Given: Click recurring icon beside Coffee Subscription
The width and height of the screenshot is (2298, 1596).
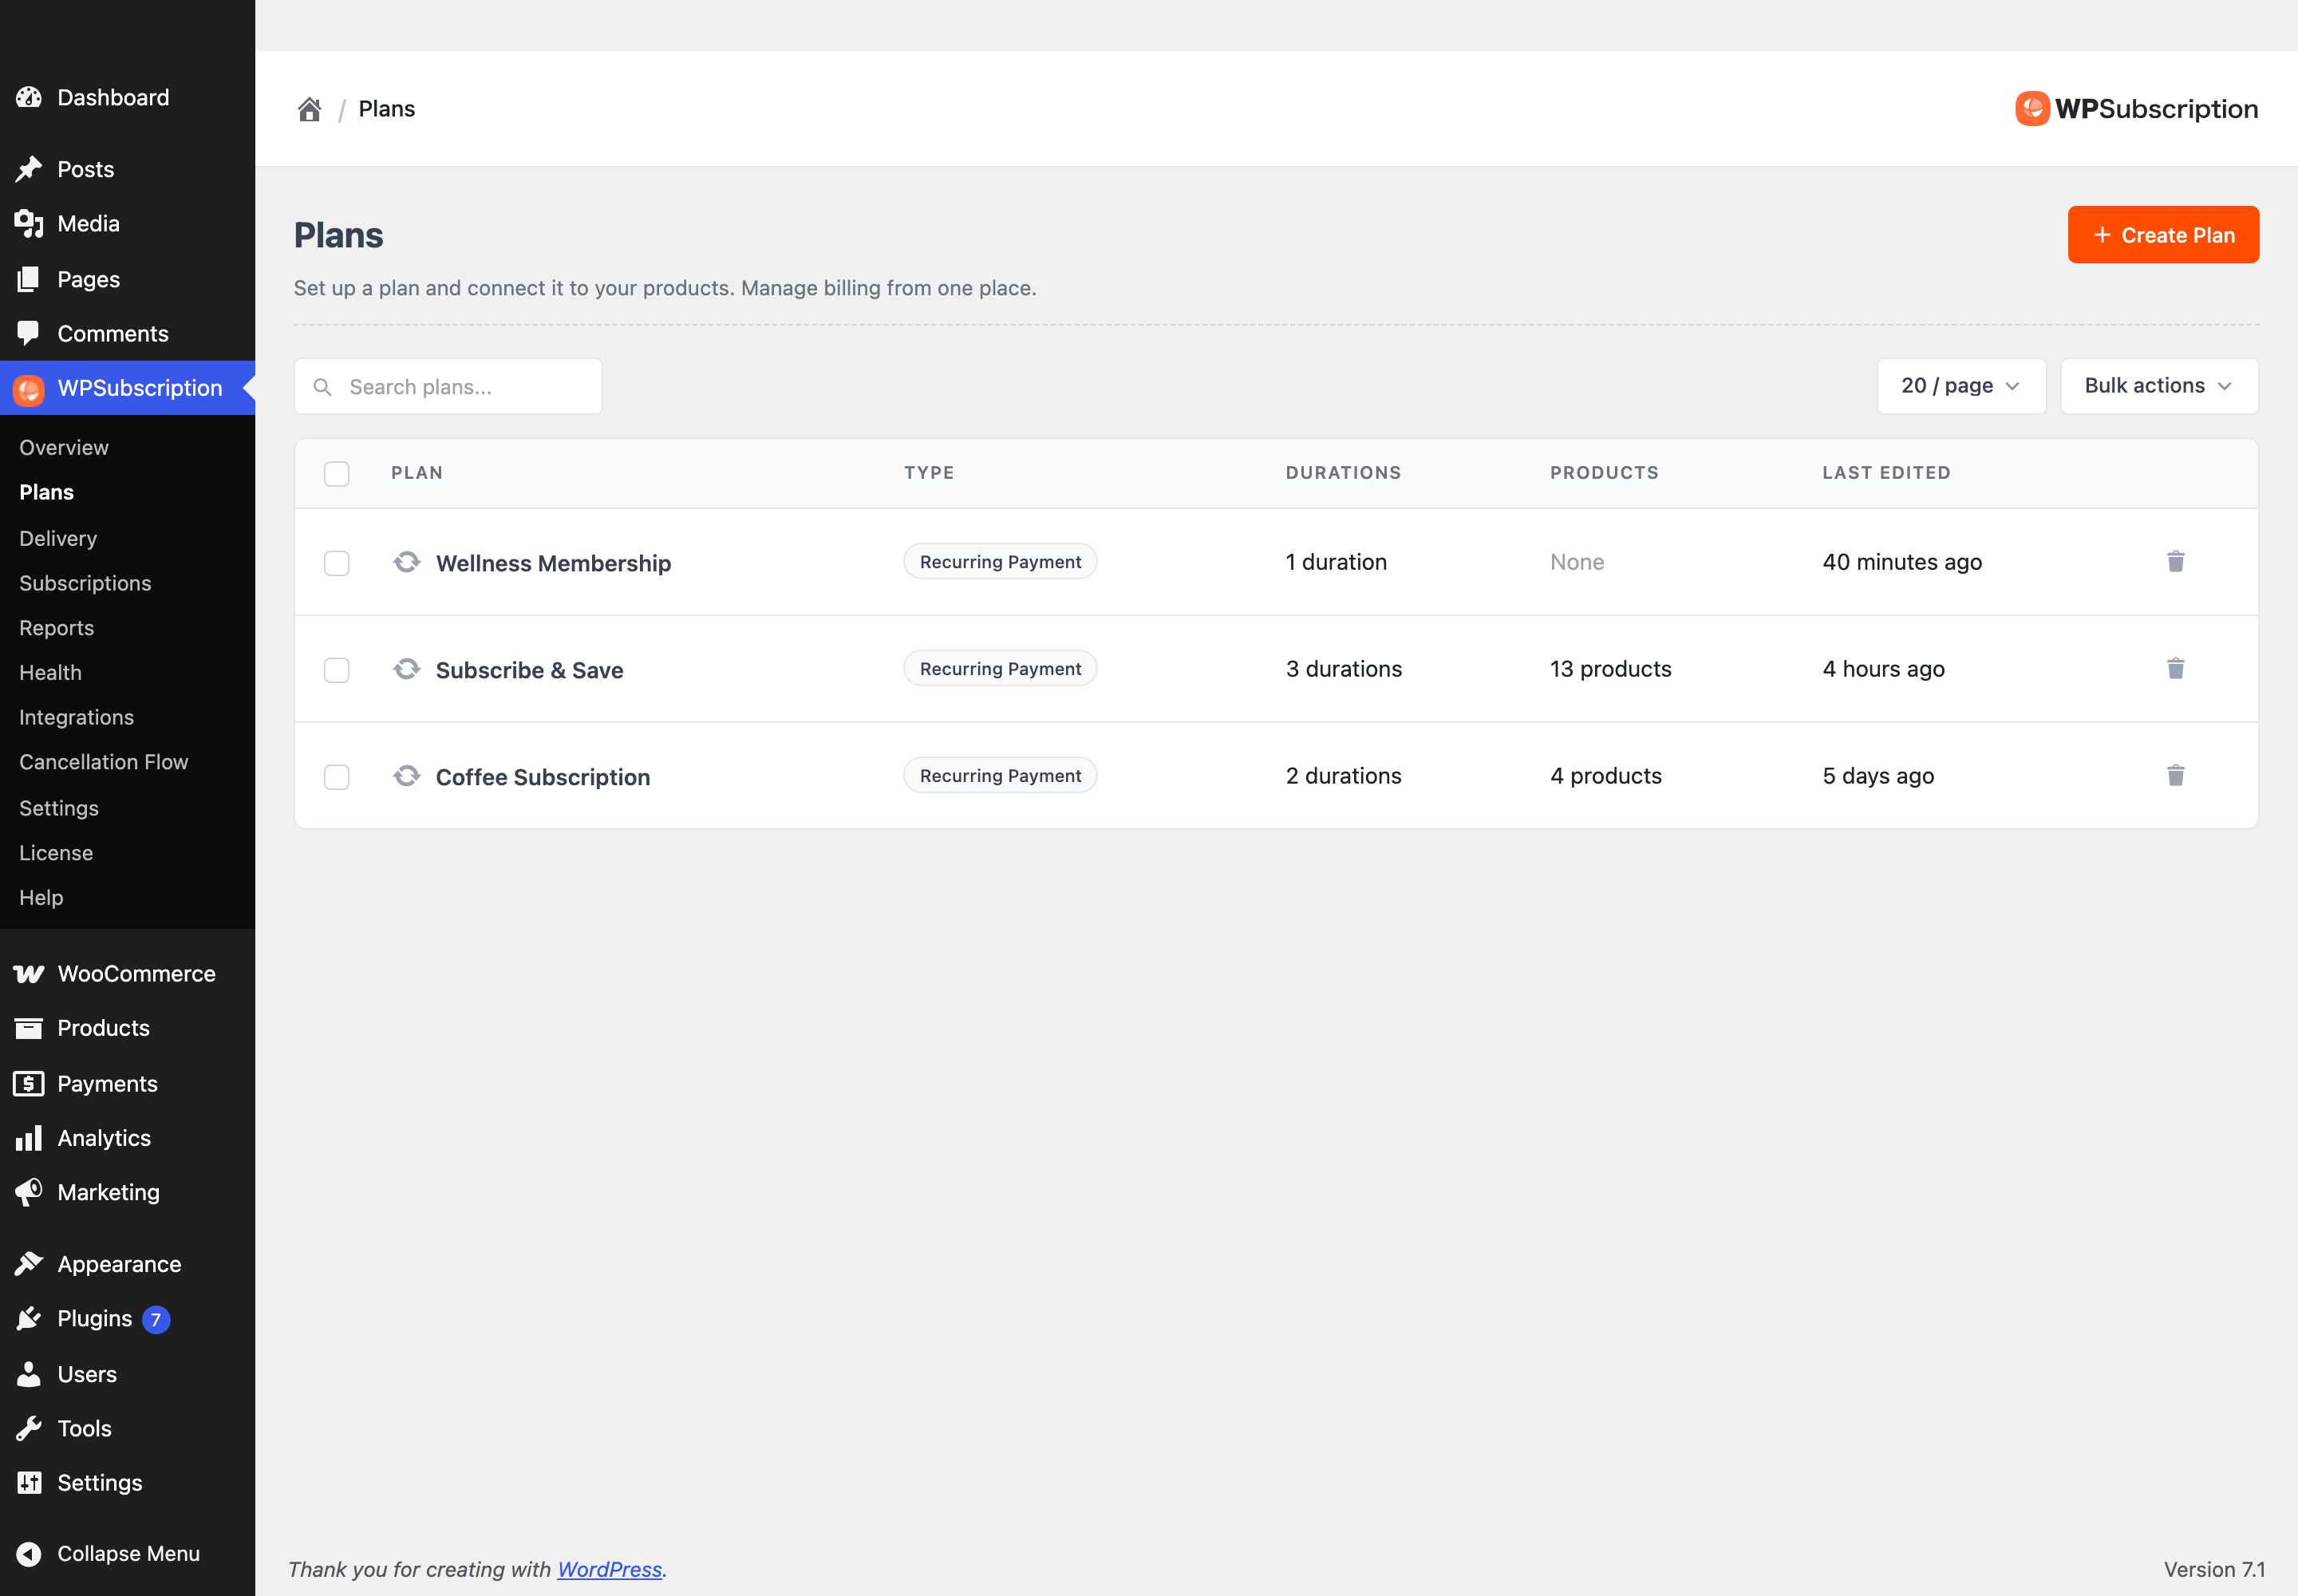Looking at the screenshot, I should click(406, 776).
